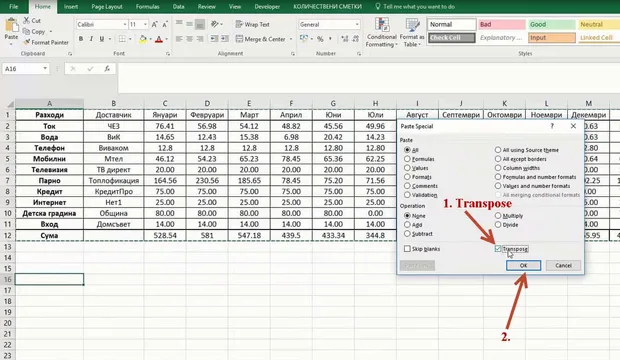
Task: Click the Font Color letter A icon
Action: coord(159,39)
